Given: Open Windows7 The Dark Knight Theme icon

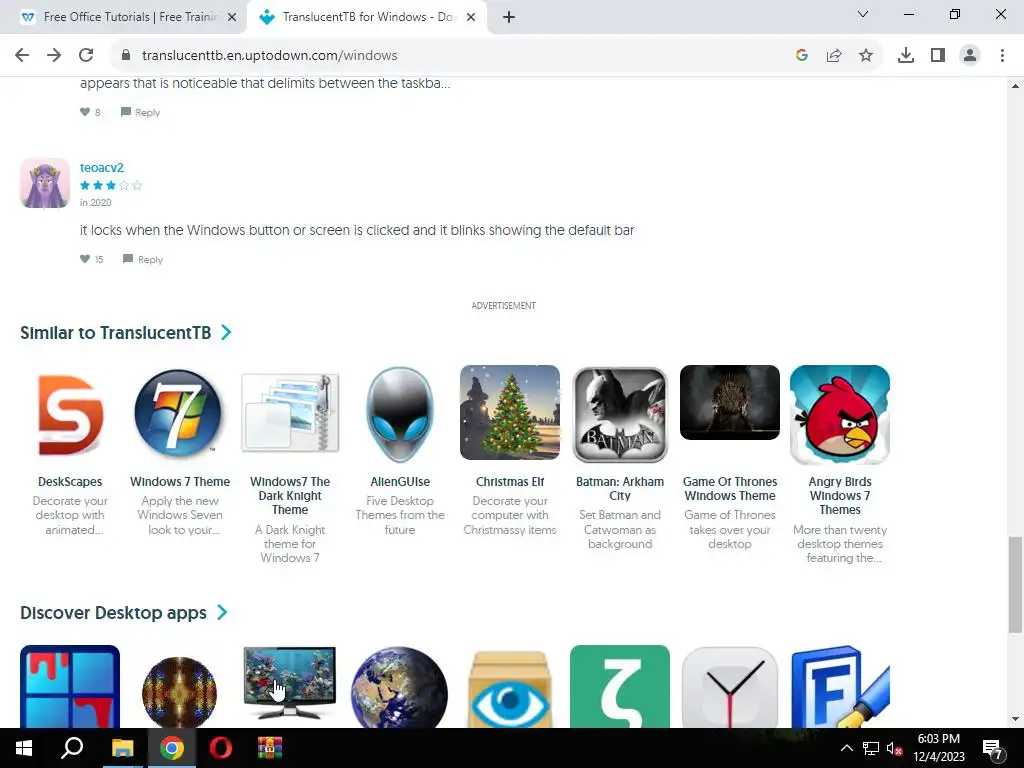Looking at the screenshot, I should click(x=290, y=412).
